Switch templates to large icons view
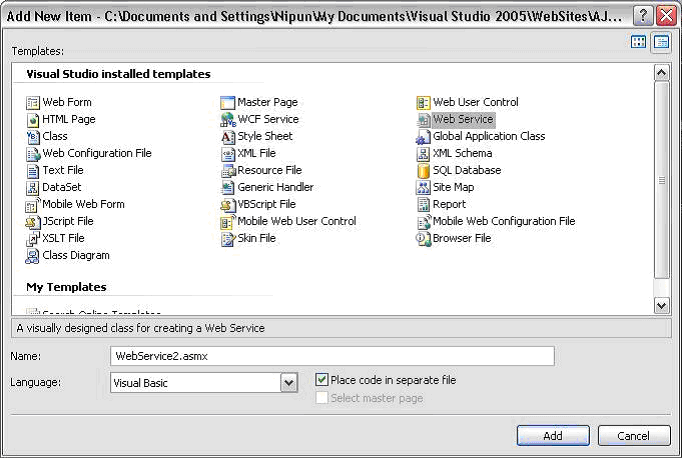682x458 pixels. coord(638,42)
